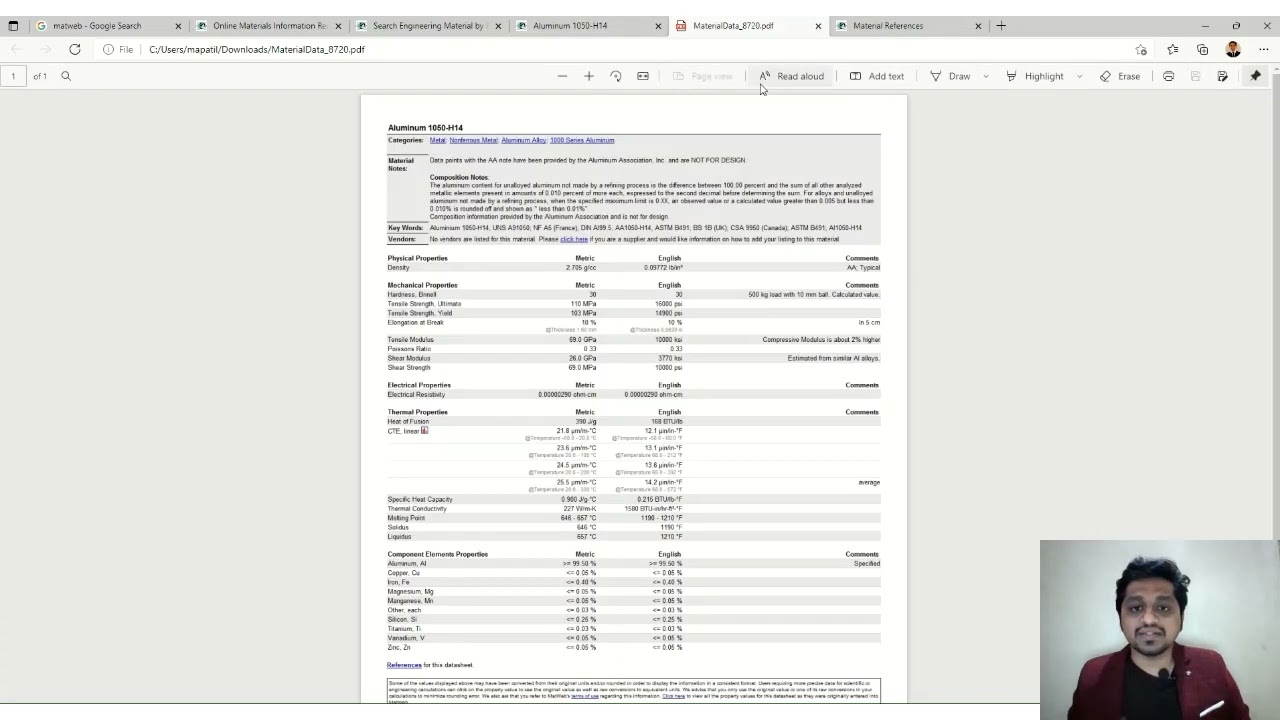Close the matweb Google Search tab
This screenshot has height=720, width=1280.
pyautogui.click(x=178, y=26)
